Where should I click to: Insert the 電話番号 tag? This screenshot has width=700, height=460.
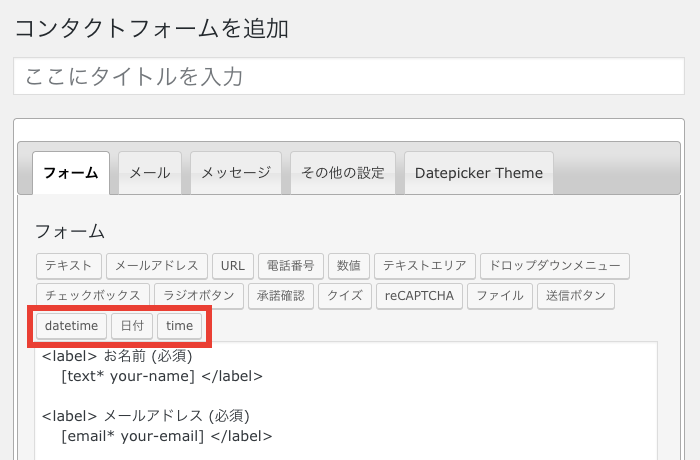click(291, 266)
